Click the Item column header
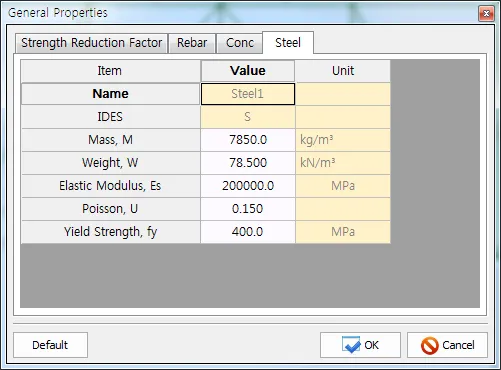 (x=110, y=71)
